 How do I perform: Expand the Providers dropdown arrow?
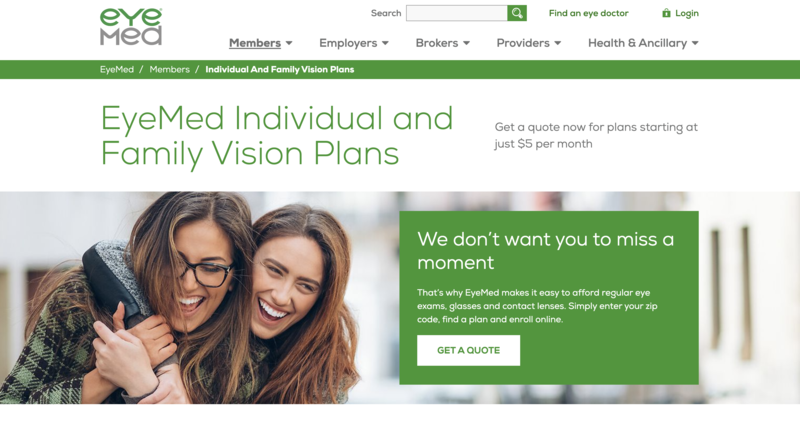pyautogui.click(x=558, y=43)
